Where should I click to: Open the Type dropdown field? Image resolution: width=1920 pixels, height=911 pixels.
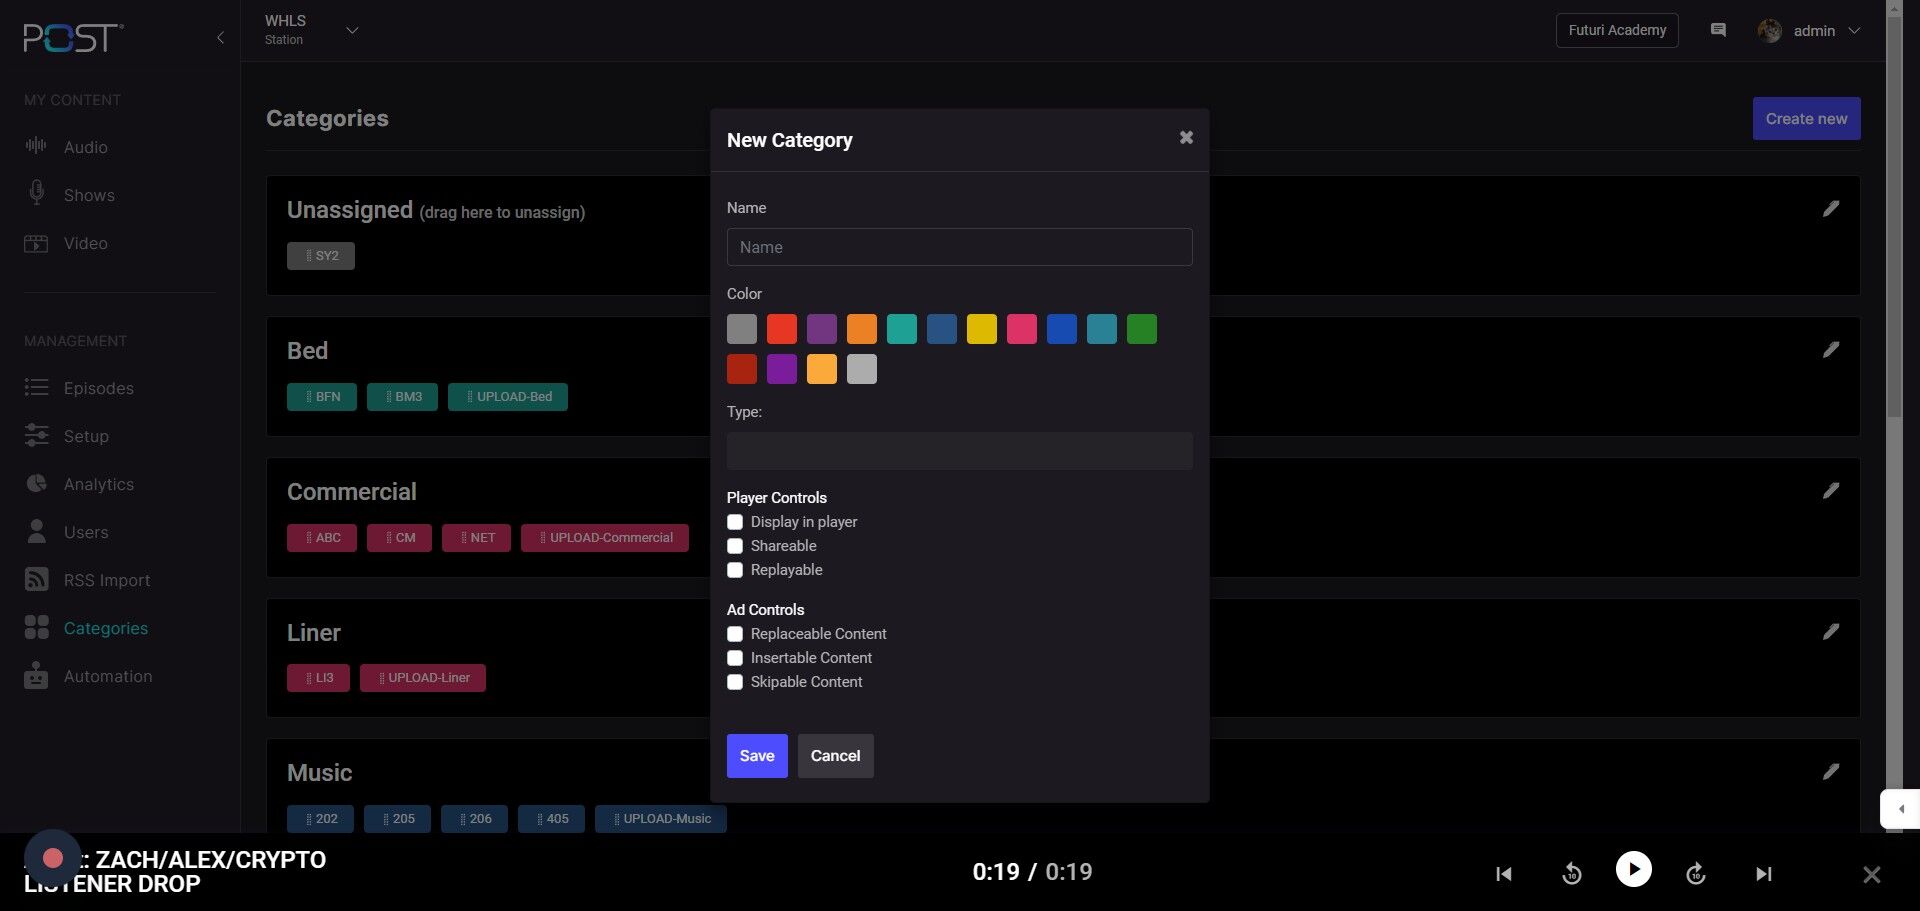coord(959,451)
